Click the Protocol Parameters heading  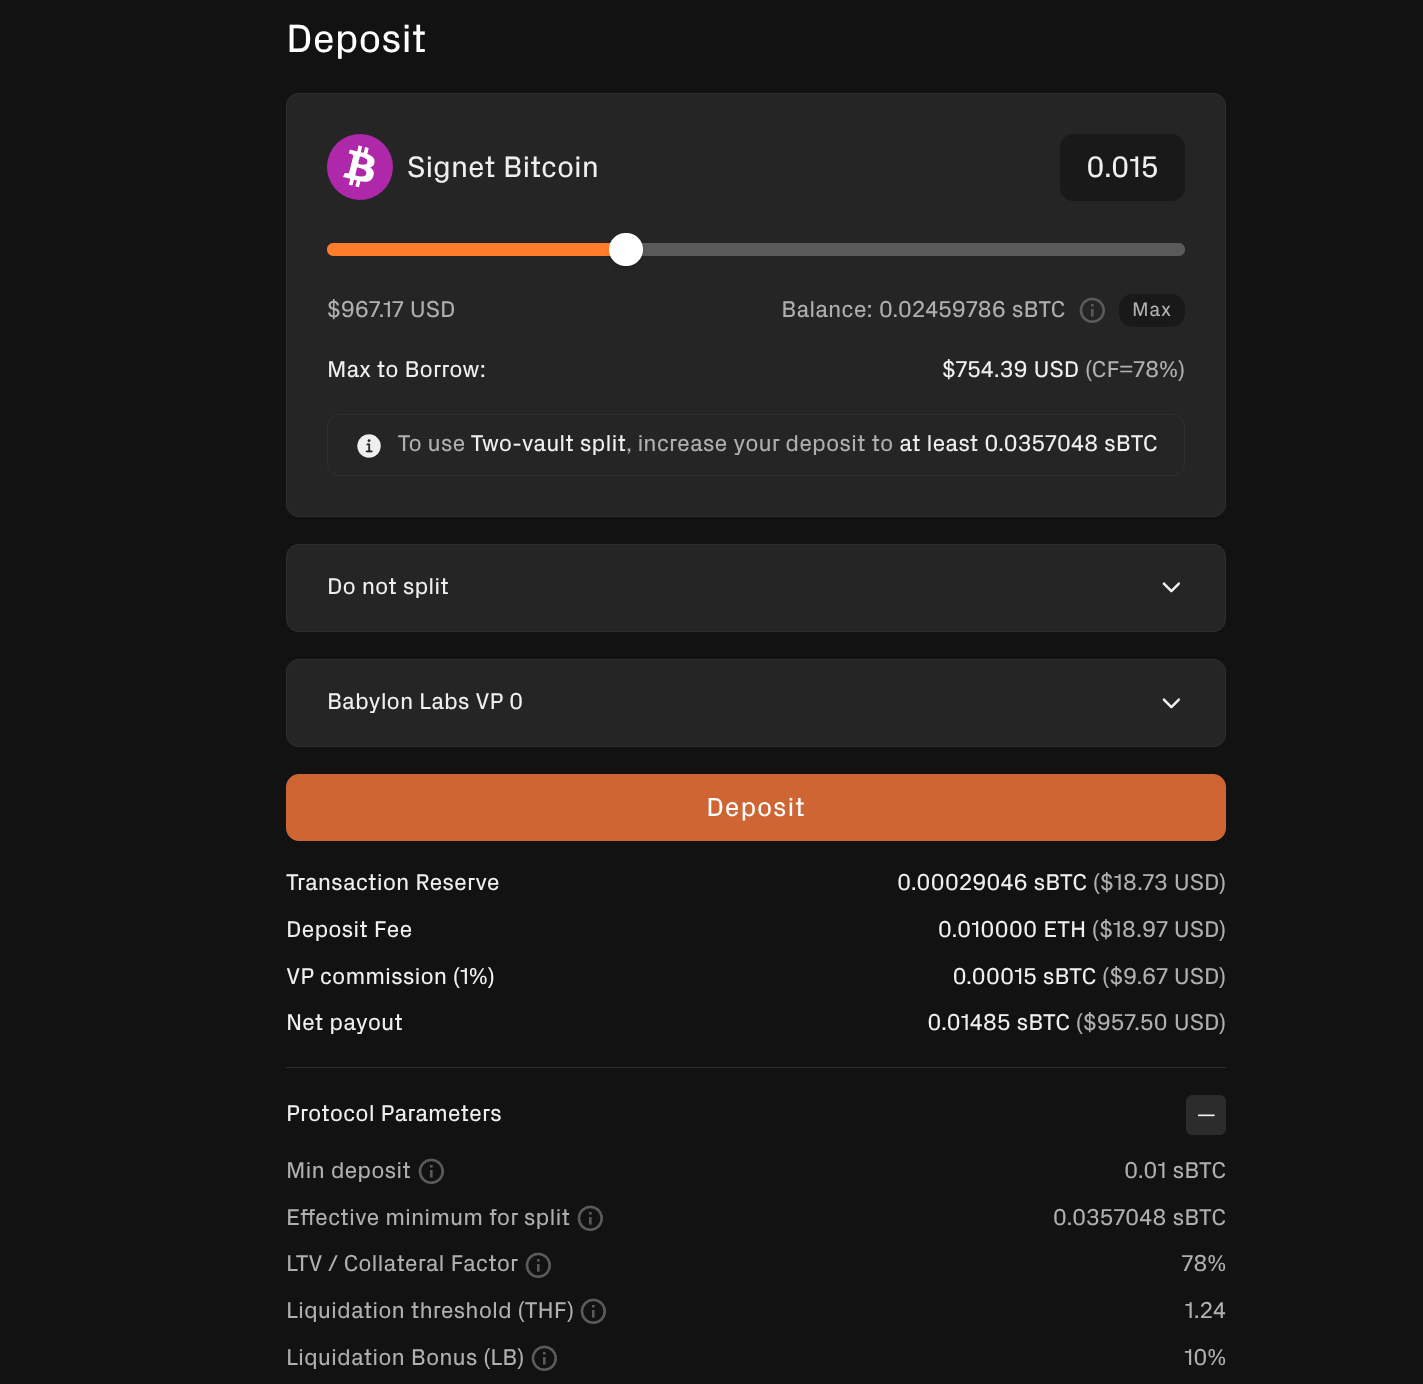(x=394, y=1114)
